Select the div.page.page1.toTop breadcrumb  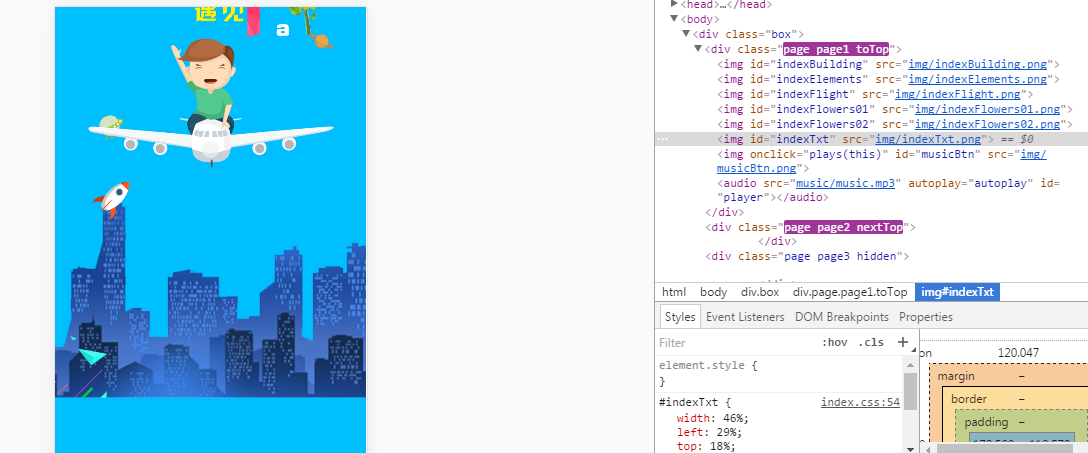[x=850, y=292]
